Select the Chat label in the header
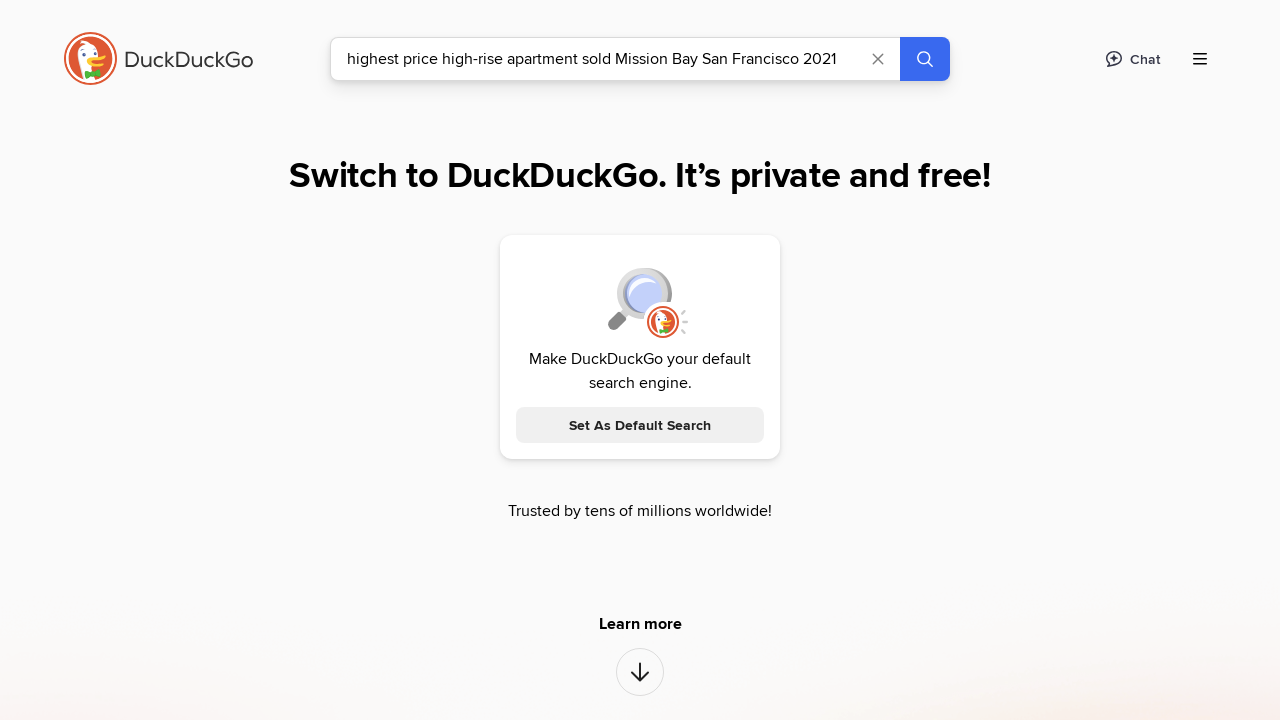The width and height of the screenshot is (1280, 720). click(x=1145, y=60)
